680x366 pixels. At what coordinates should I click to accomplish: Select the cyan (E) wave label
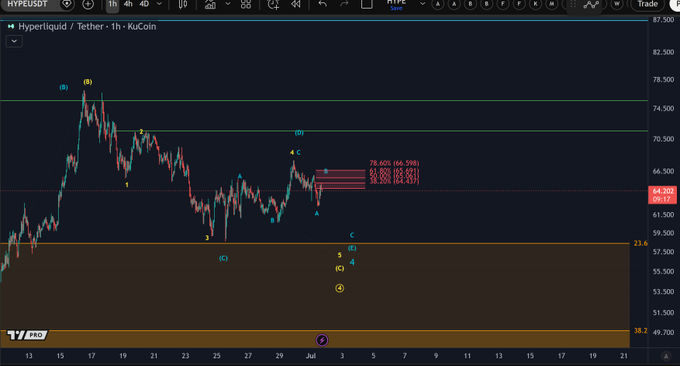click(x=352, y=248)
